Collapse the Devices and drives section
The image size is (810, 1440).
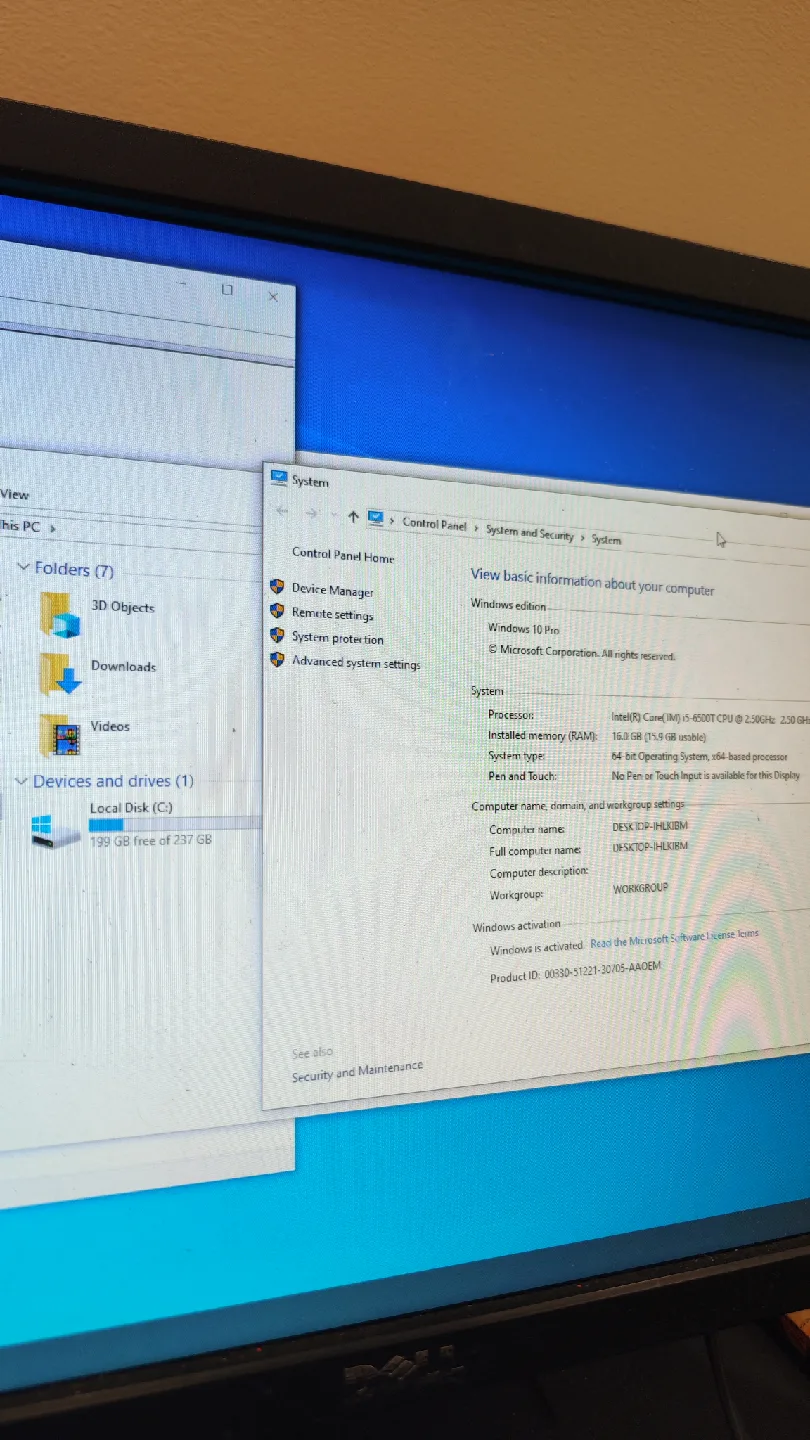(x=22, y=780)
